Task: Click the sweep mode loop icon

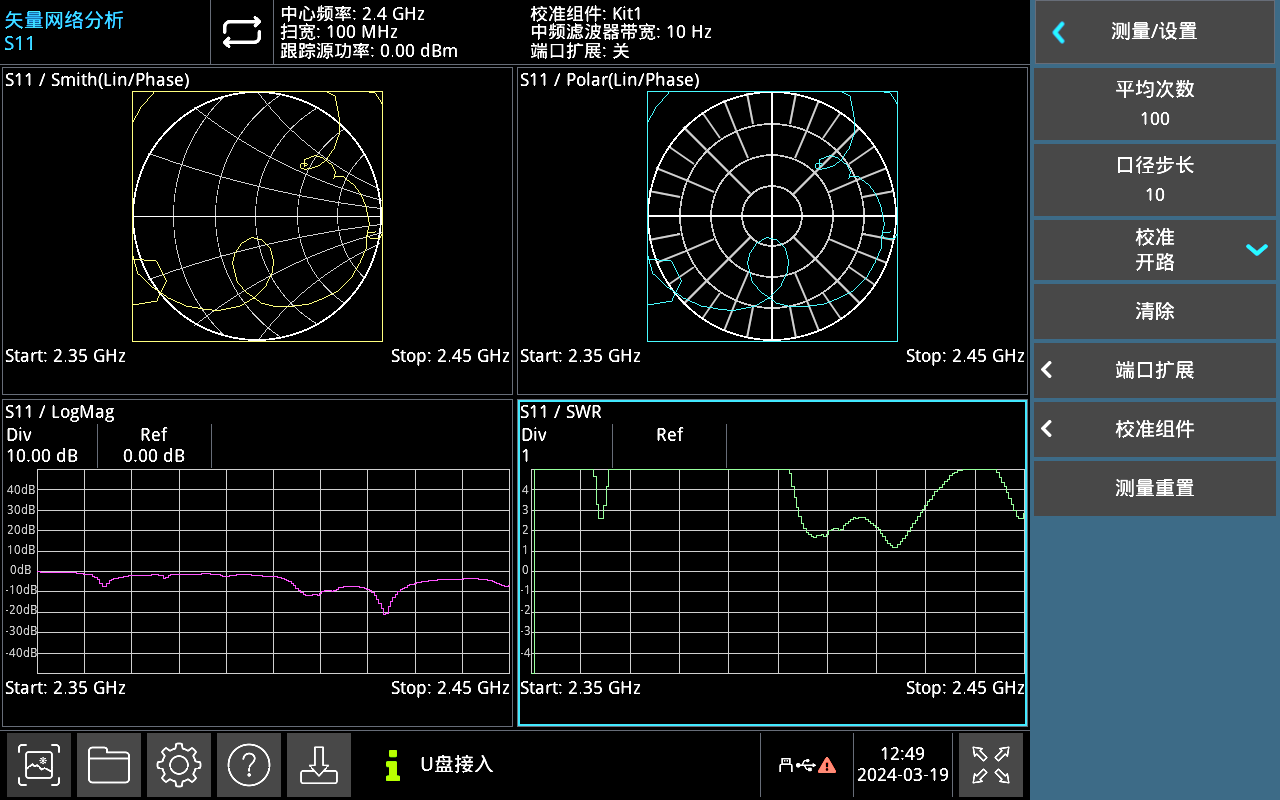Action: click(241, 33)
